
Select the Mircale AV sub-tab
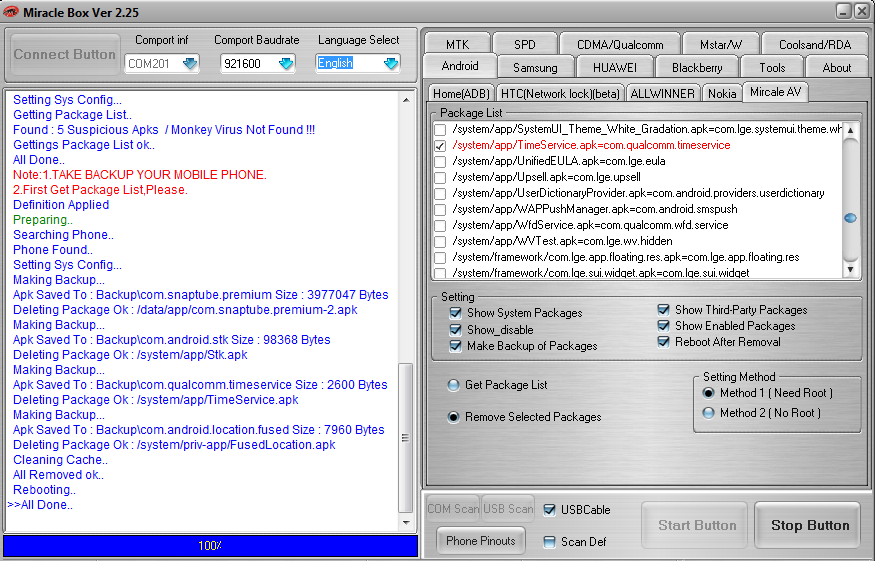click(776, 92)
